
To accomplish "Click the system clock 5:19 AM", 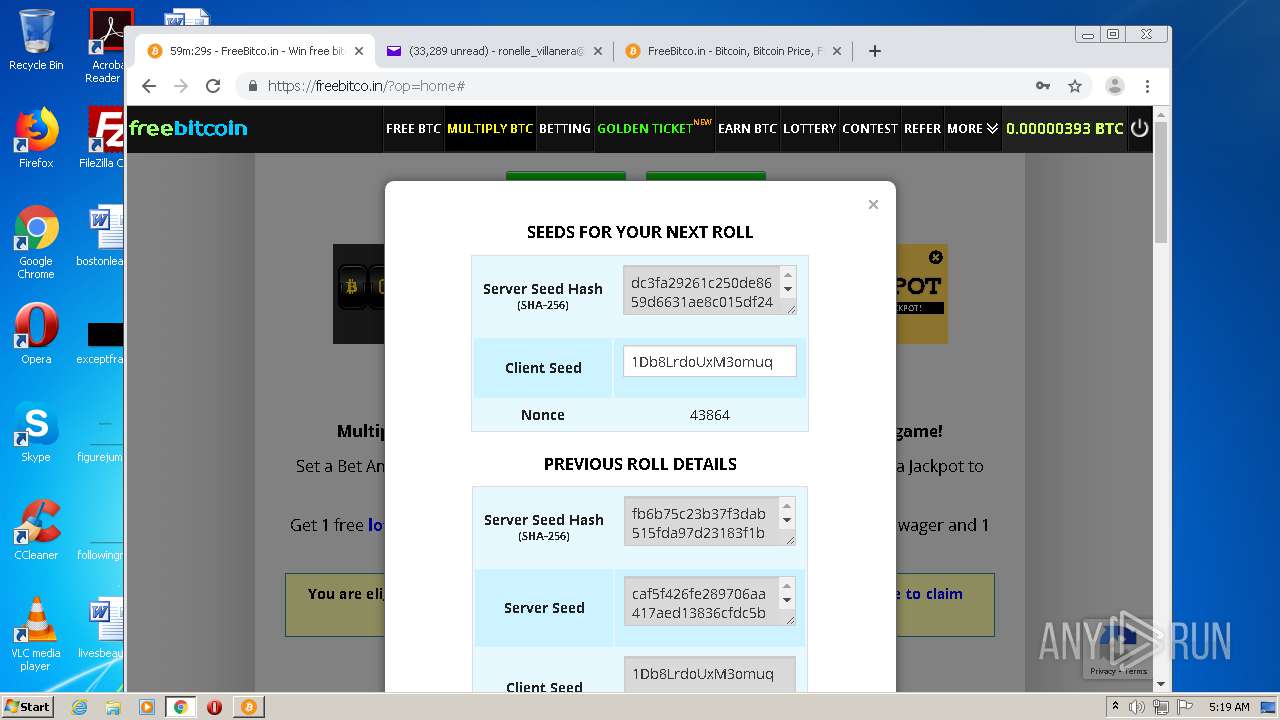I will [x=1229, y=707].
